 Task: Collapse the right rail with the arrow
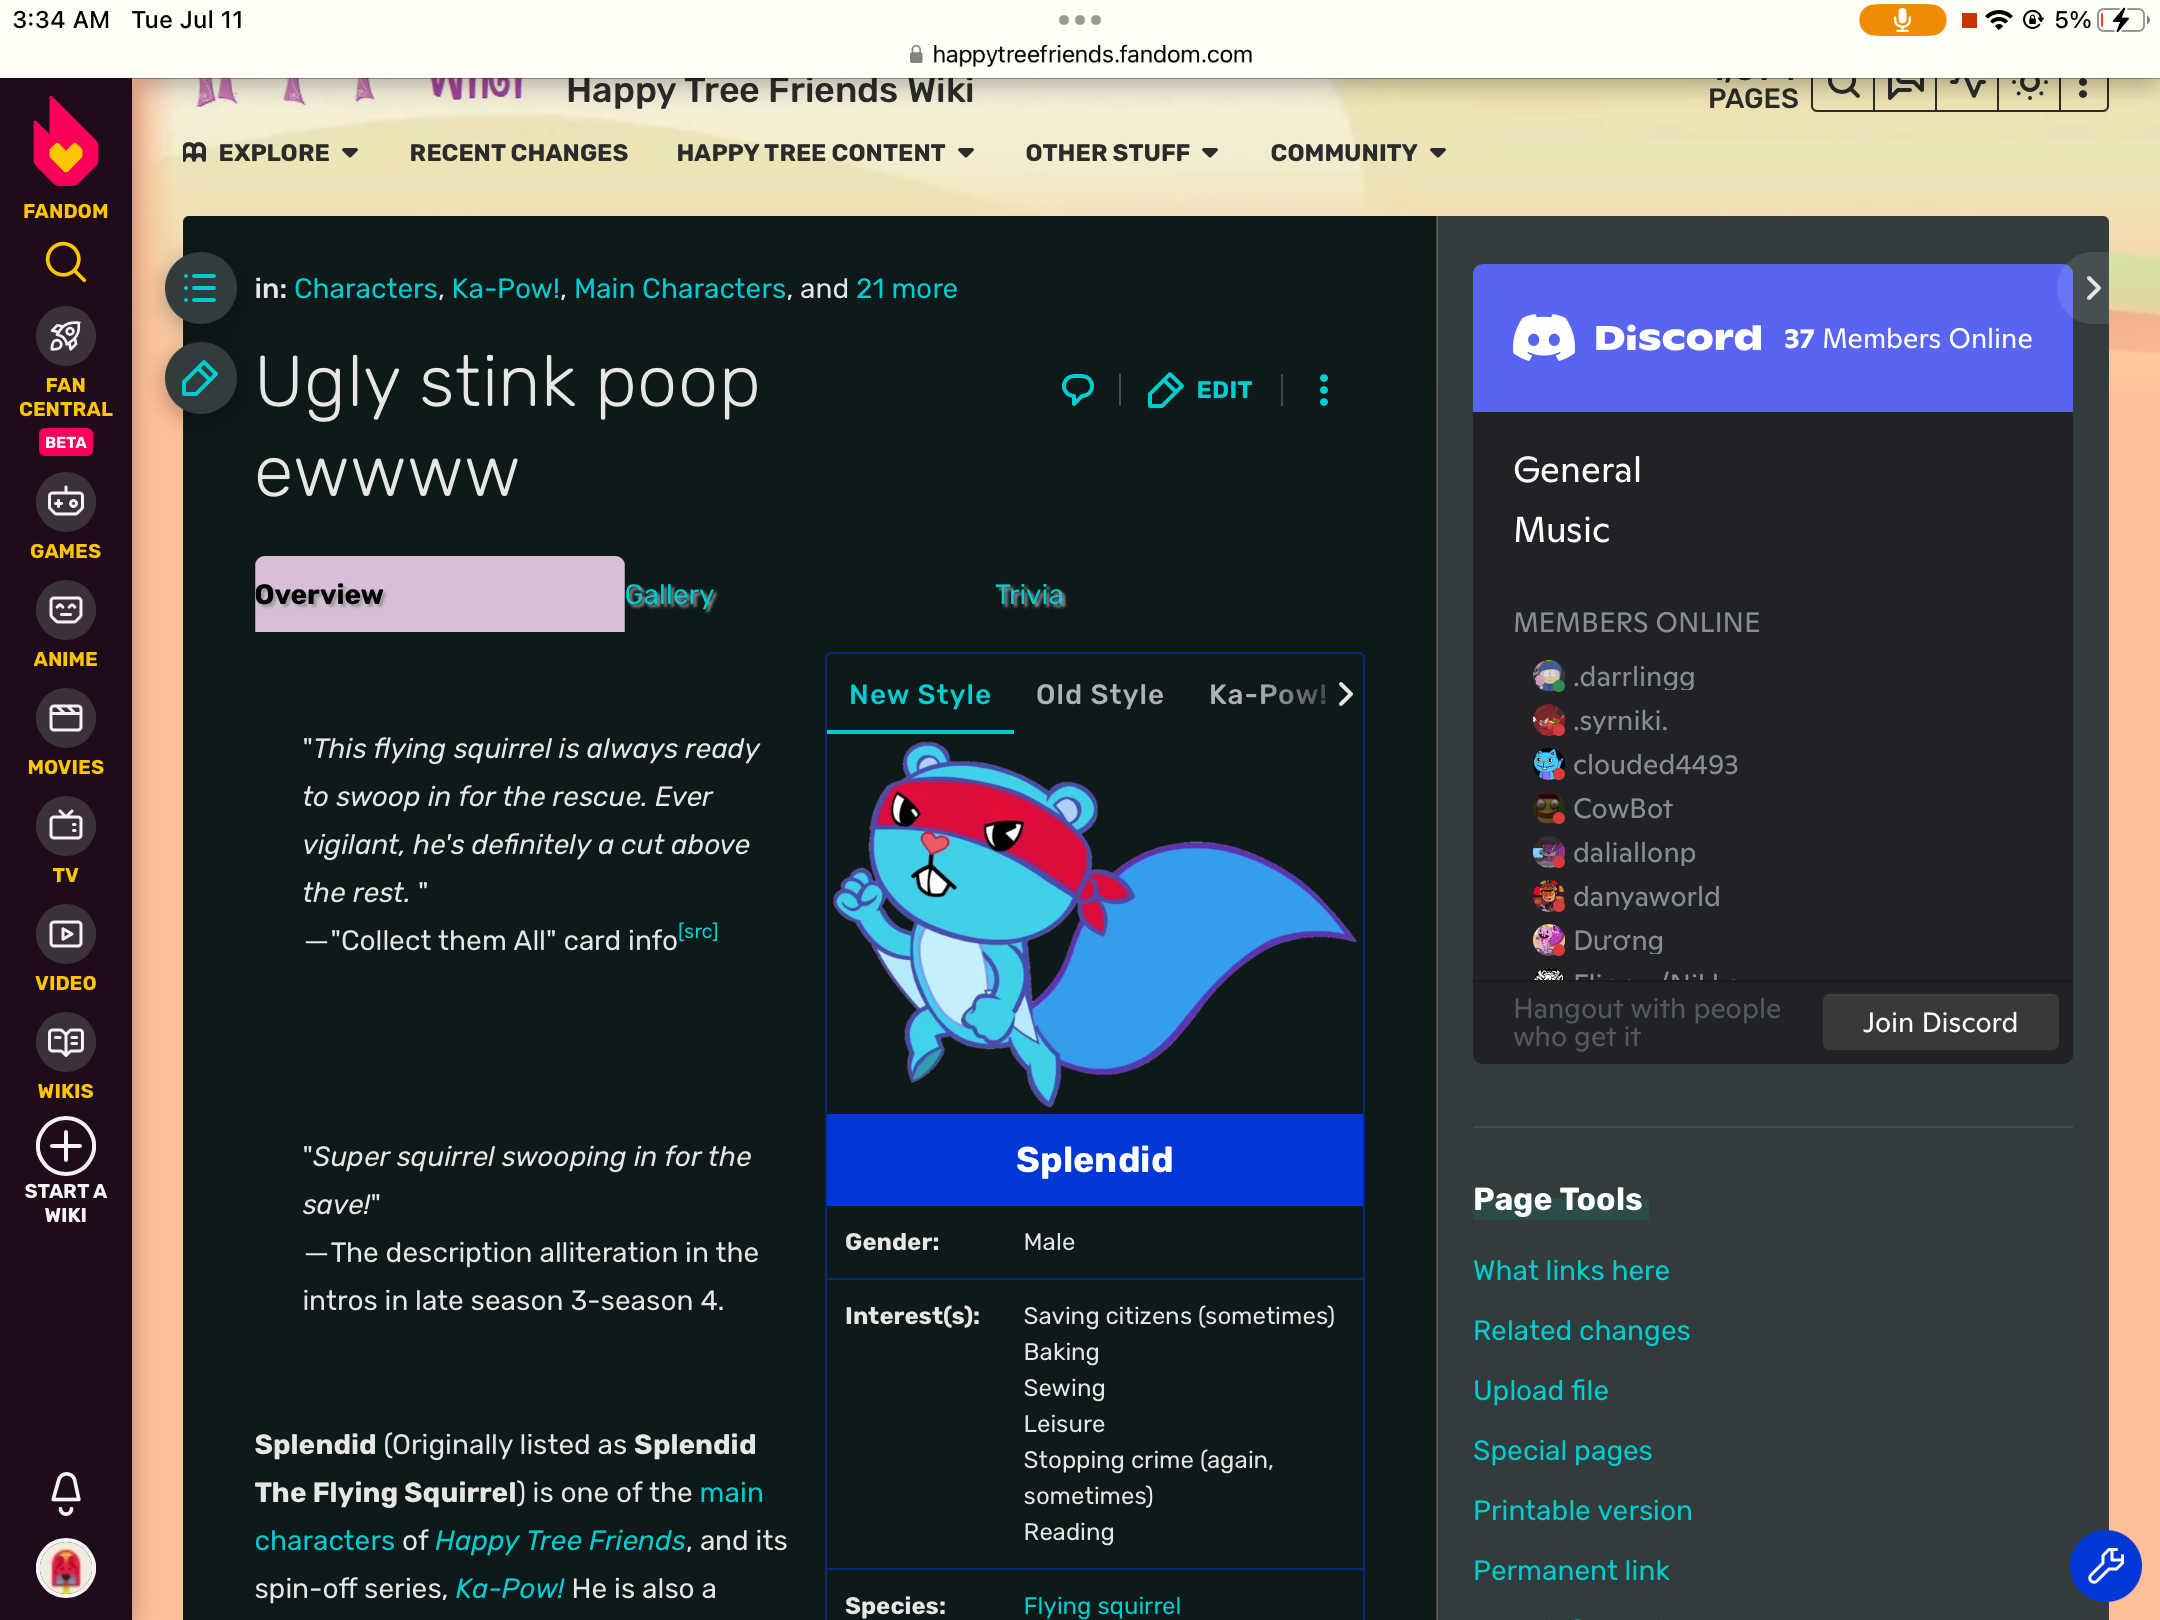2092,288
